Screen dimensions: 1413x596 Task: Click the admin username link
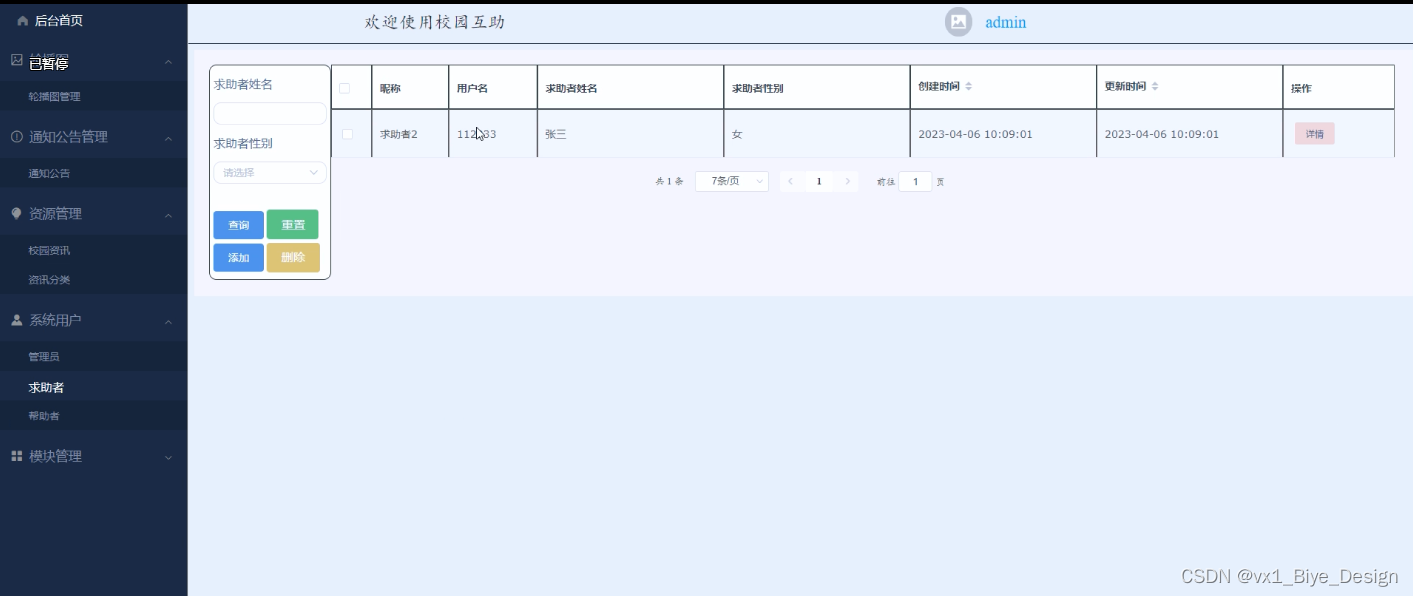[1005, 22]
